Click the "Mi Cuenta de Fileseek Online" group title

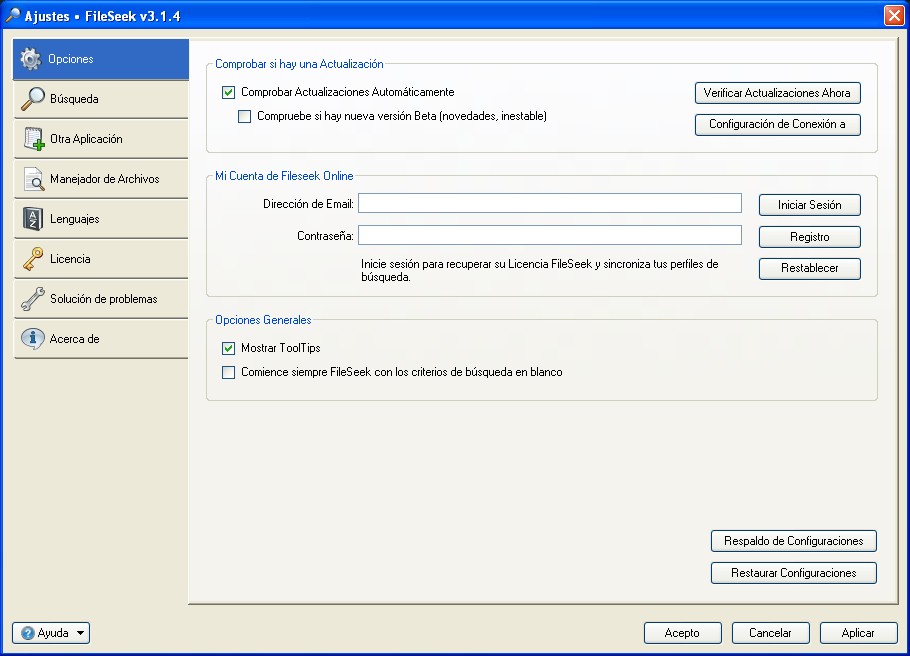284,176
